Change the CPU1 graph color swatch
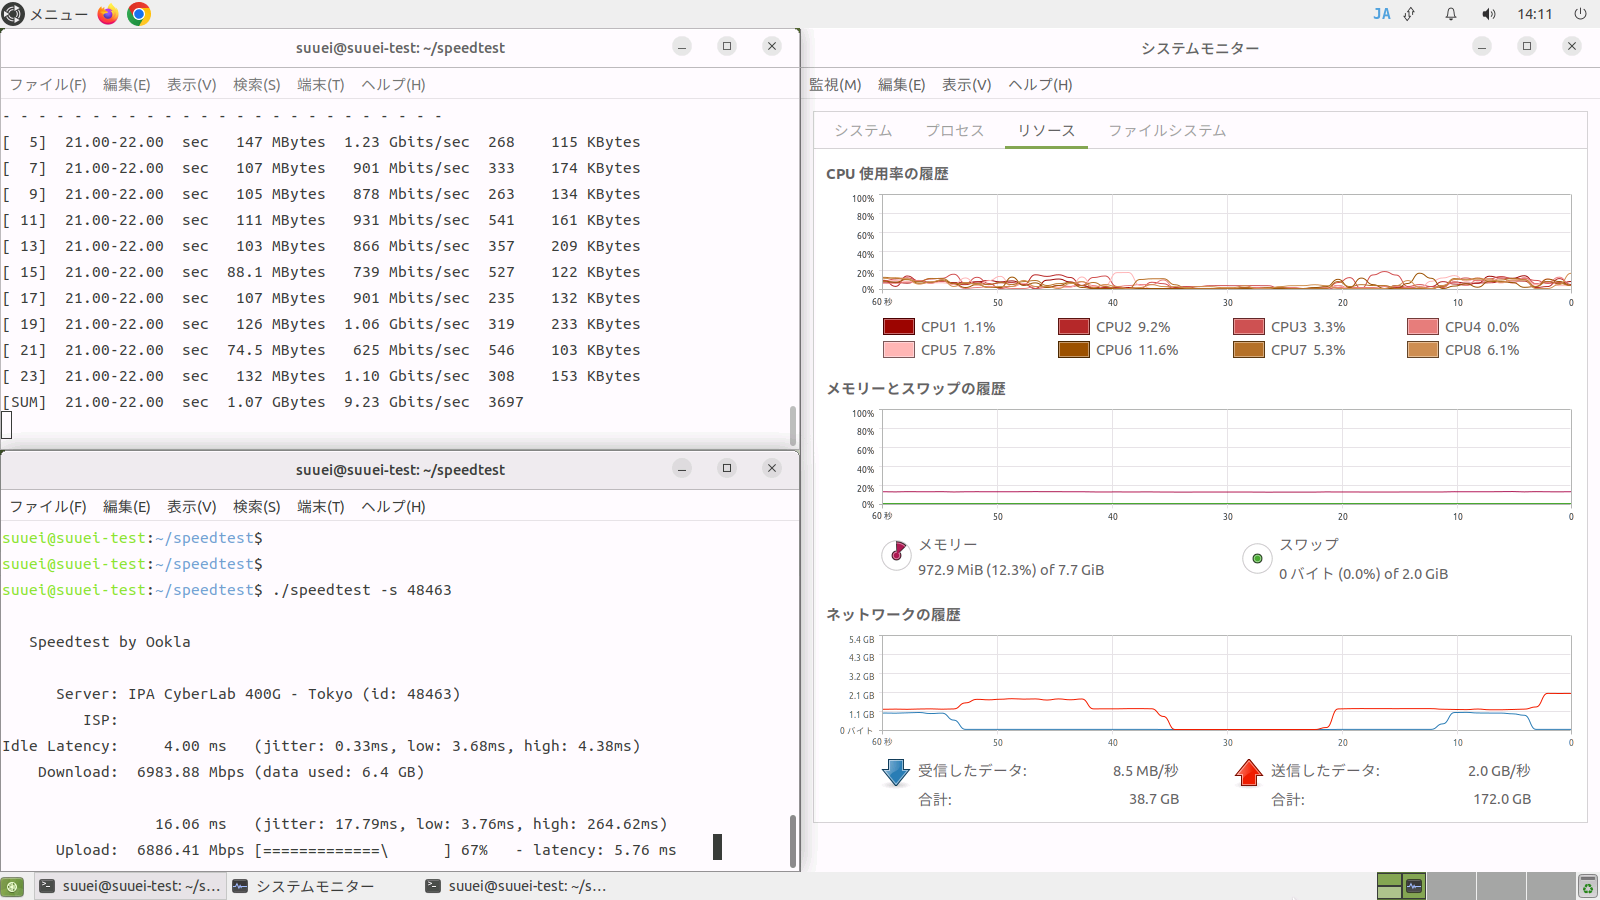1600x900 pixels. click(898, 327)
